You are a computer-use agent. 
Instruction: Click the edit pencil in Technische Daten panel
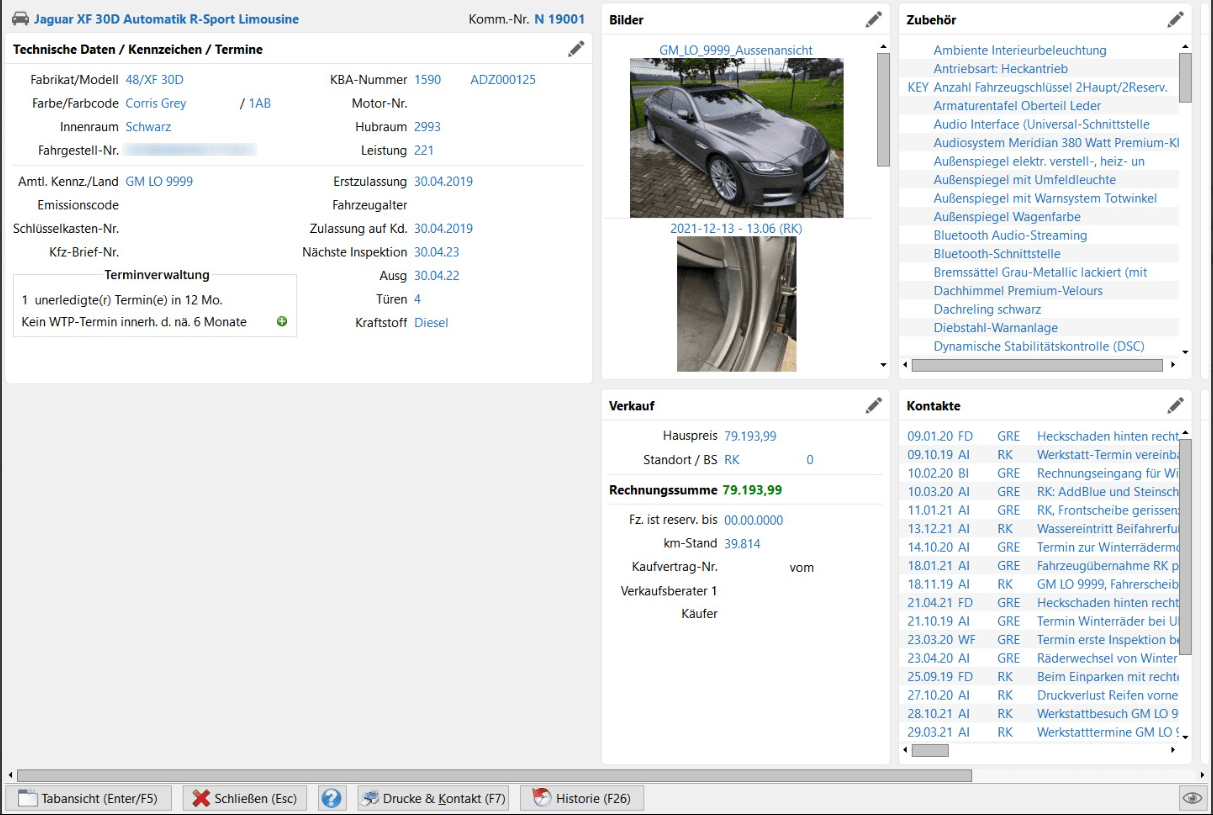(576, 49)
